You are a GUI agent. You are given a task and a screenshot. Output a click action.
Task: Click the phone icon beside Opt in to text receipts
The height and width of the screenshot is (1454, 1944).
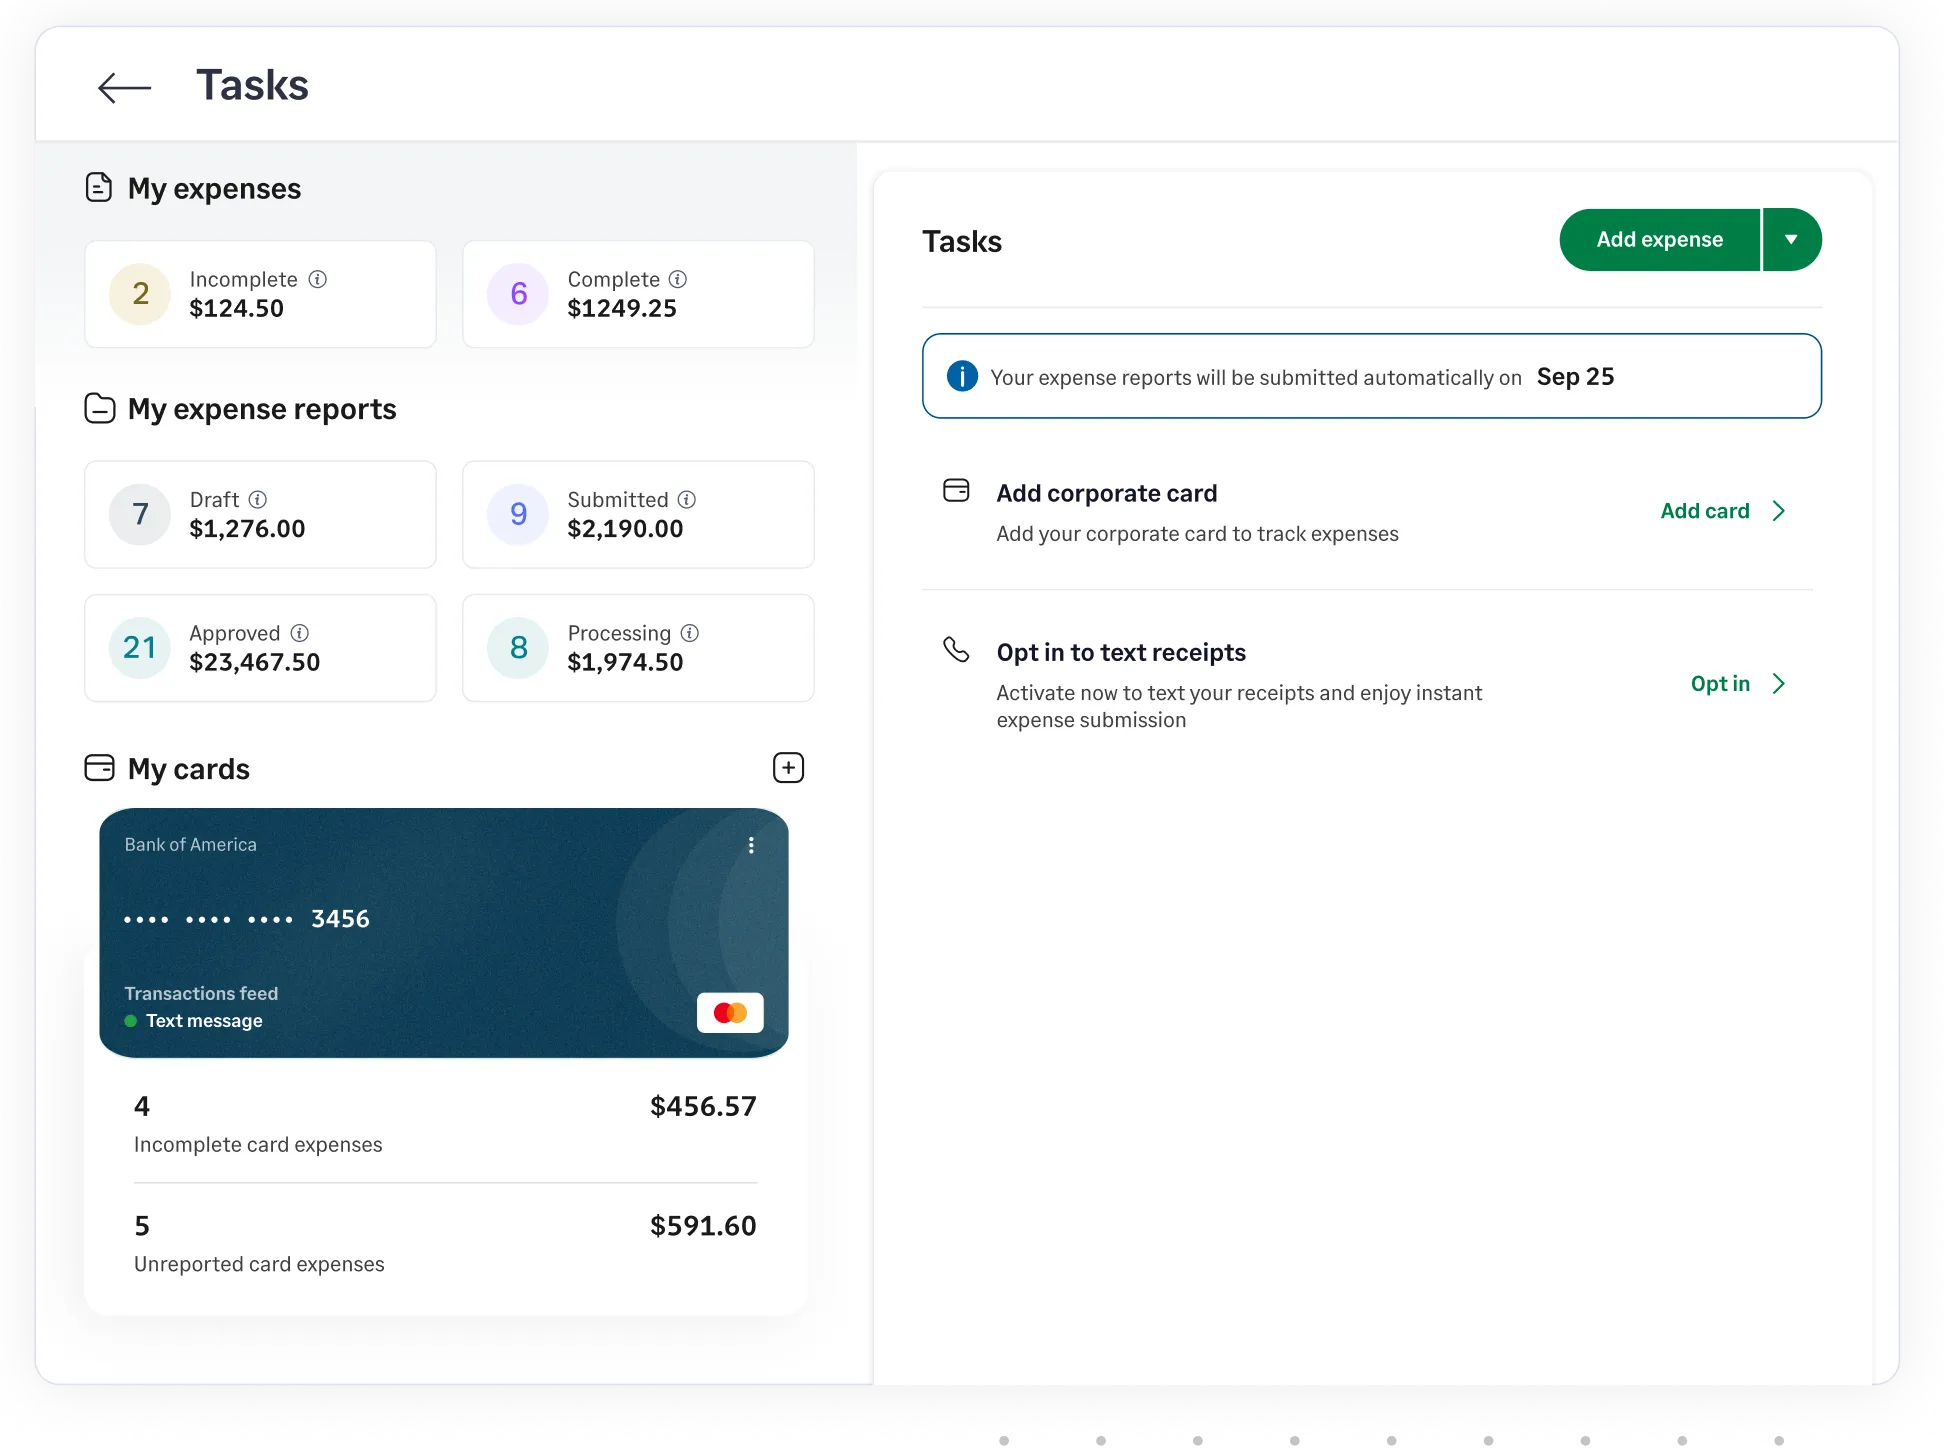tap(956, 650)
